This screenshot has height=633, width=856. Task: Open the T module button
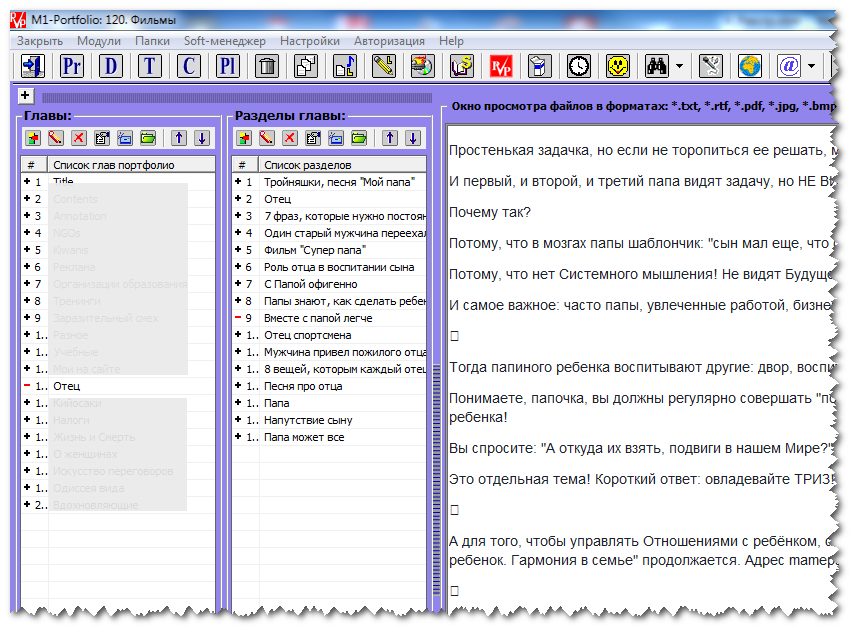pyautogui.click(x=150, y=67)
